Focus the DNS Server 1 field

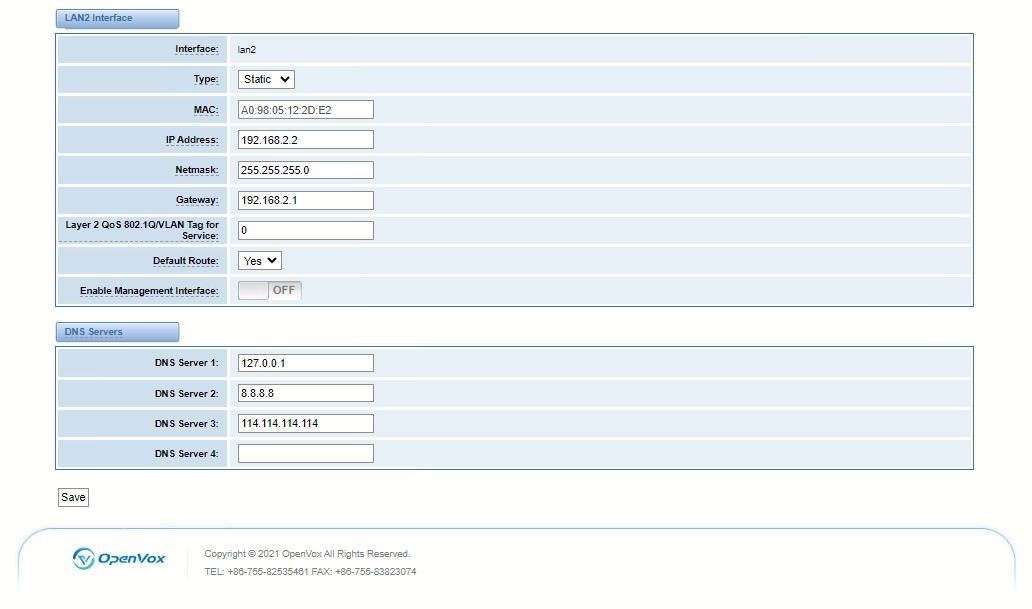coord(305,363)
